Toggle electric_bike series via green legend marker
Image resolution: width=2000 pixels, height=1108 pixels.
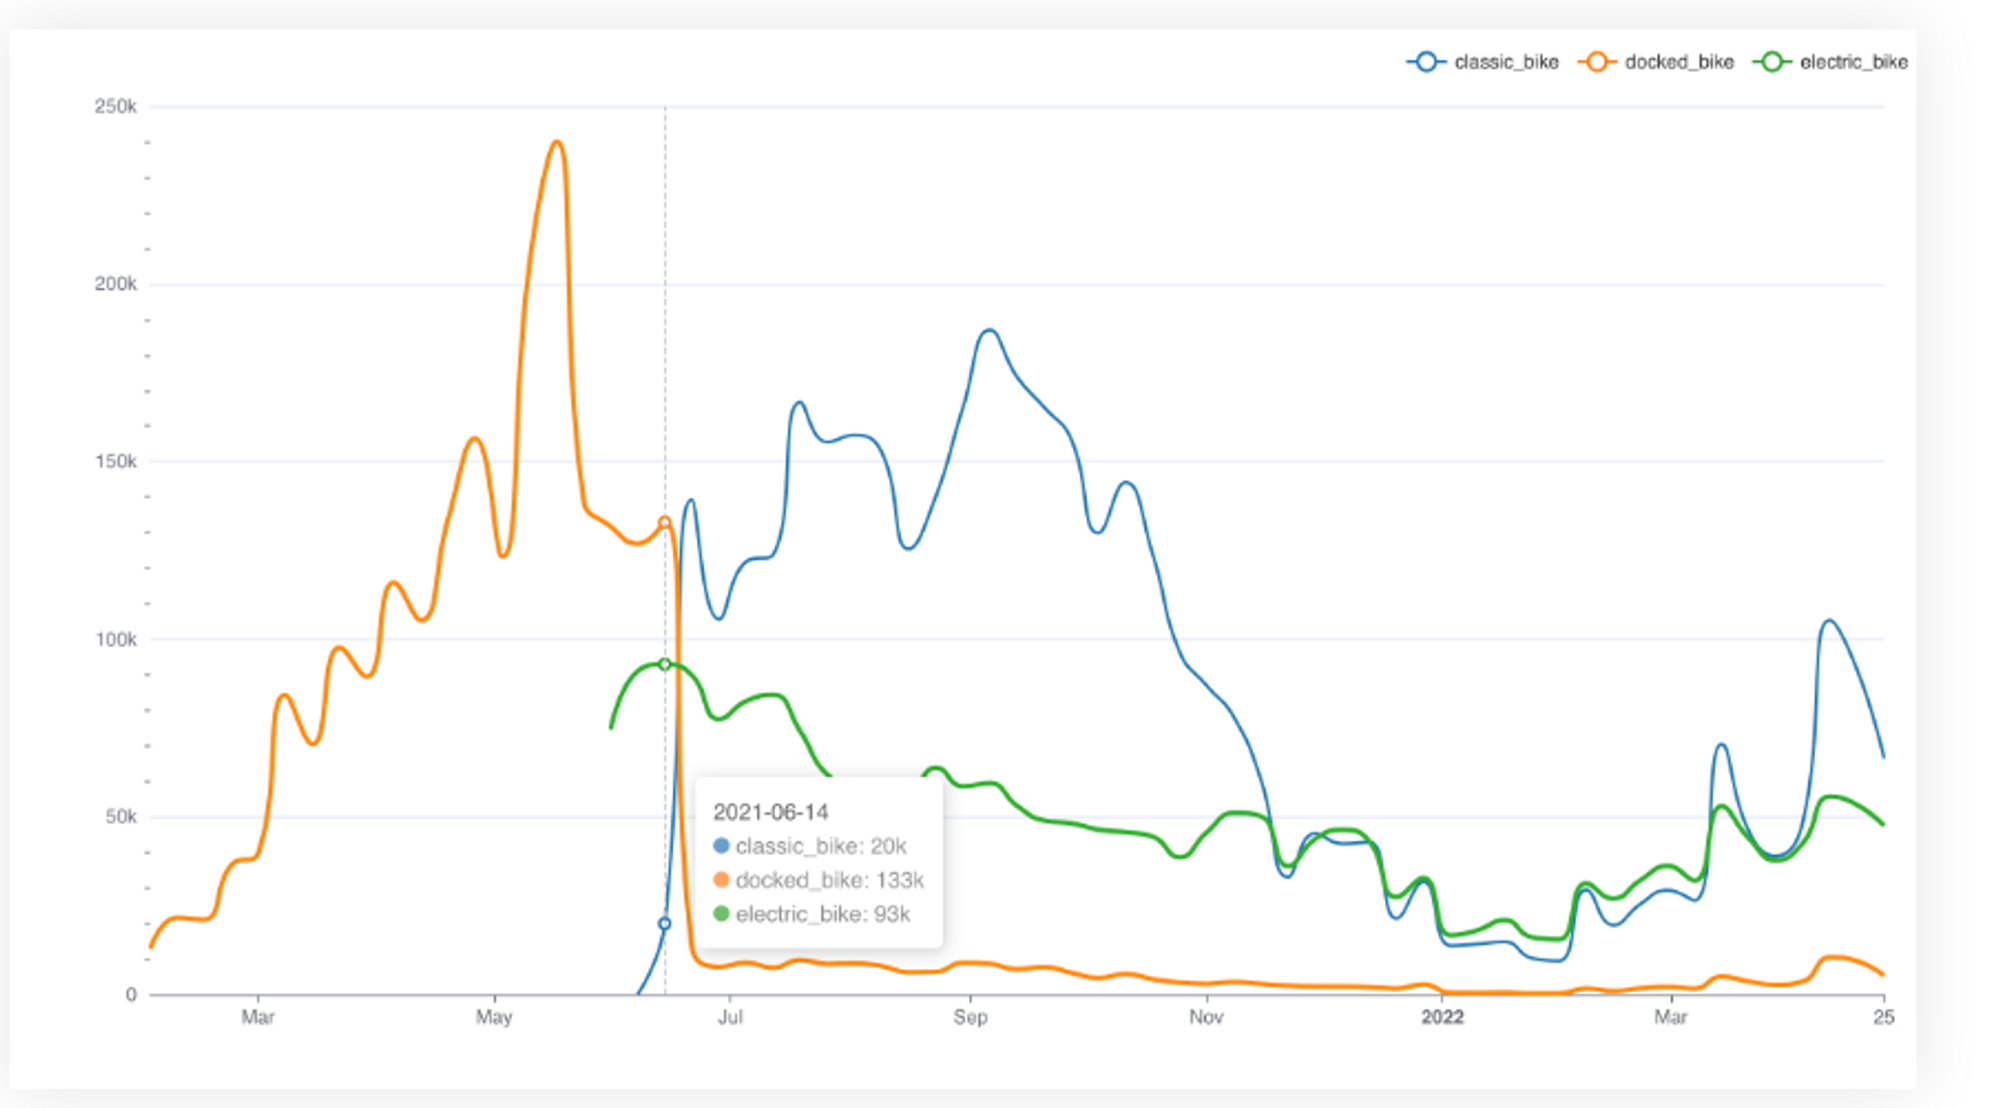pyautogui.click(x=1772, y=62)
